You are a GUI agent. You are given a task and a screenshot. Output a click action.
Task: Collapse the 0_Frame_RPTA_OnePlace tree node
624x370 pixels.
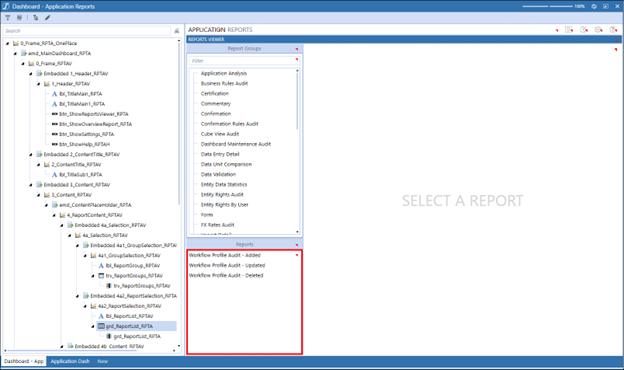(x=8, y=43)
